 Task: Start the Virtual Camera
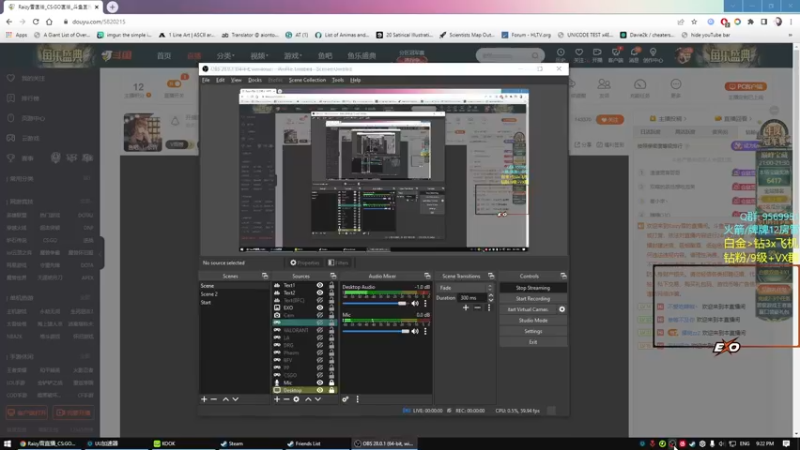tap(528, 309)
